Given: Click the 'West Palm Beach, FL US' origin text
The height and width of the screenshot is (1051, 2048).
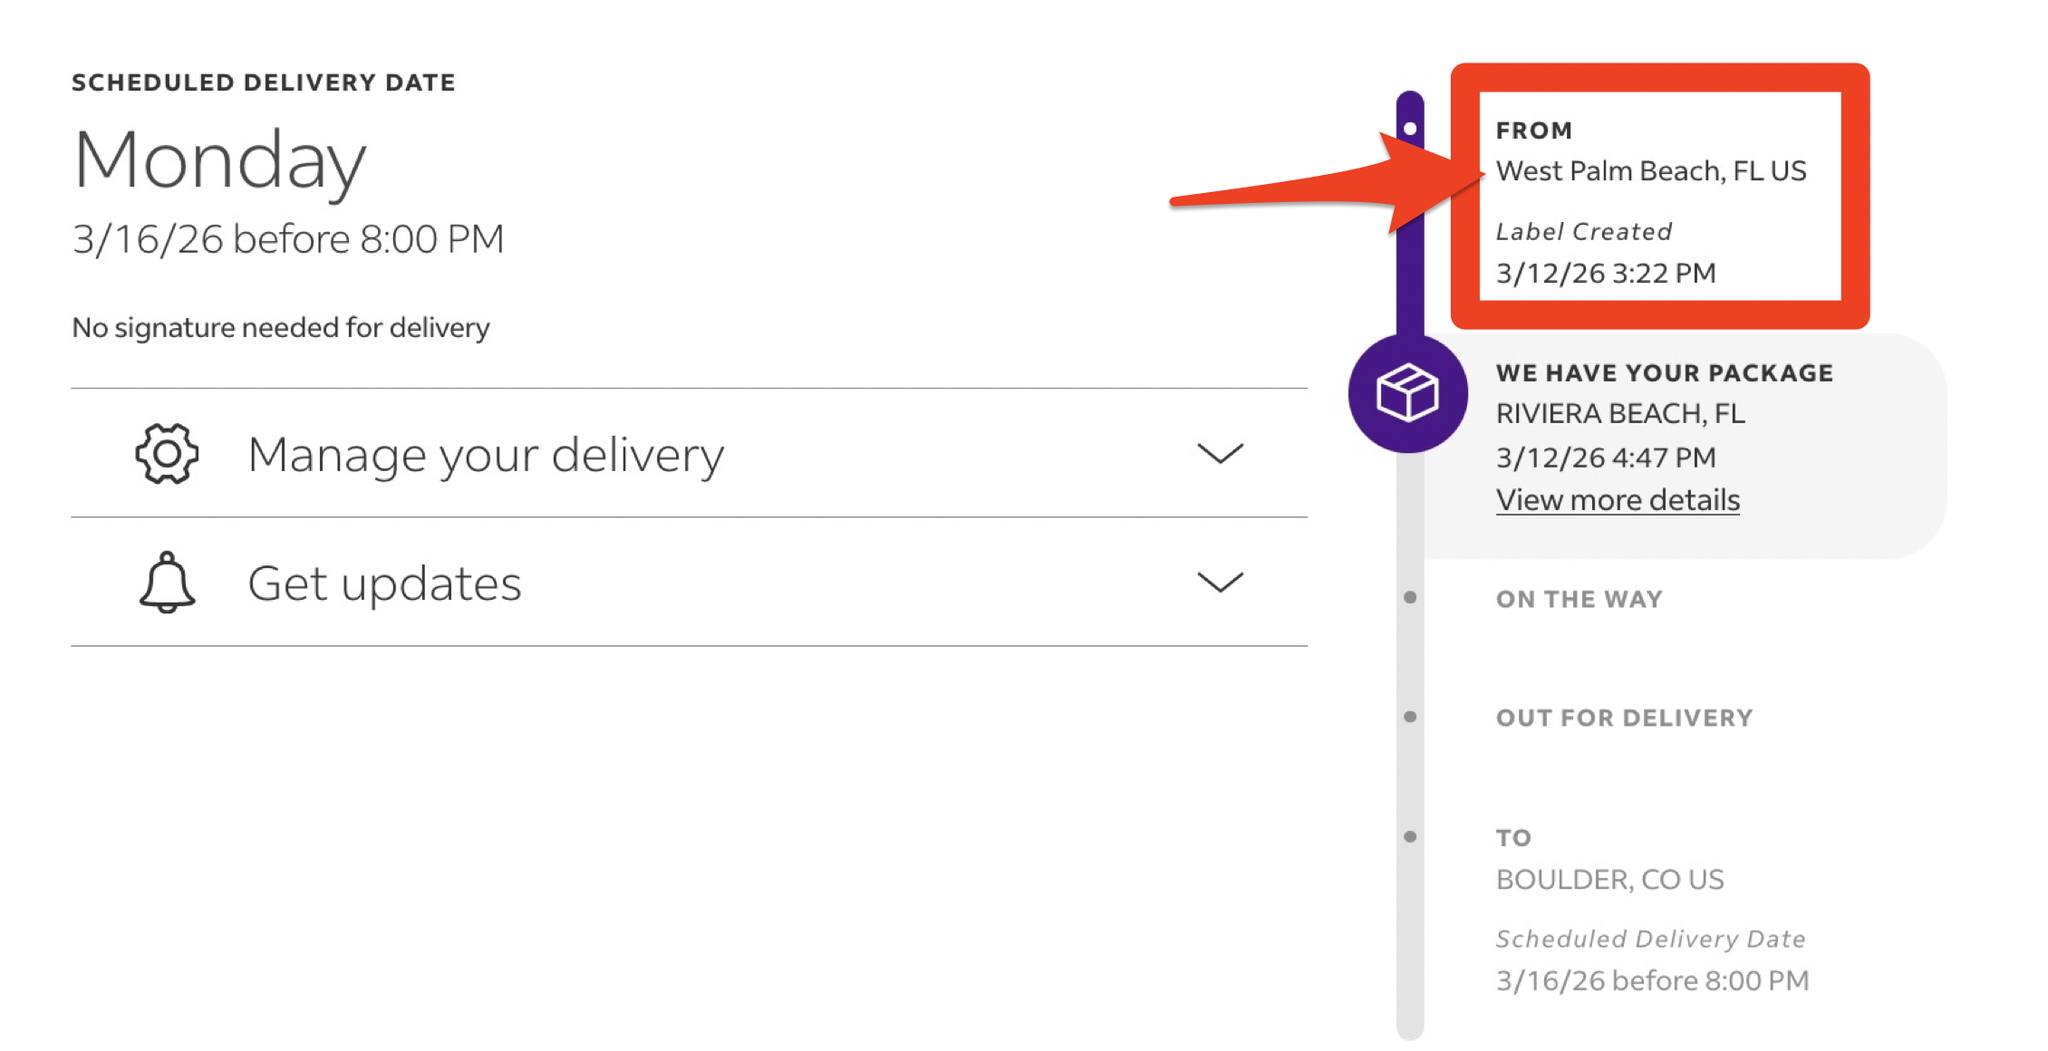Looking at the screenshot, I should click(x=1651, y=171).
